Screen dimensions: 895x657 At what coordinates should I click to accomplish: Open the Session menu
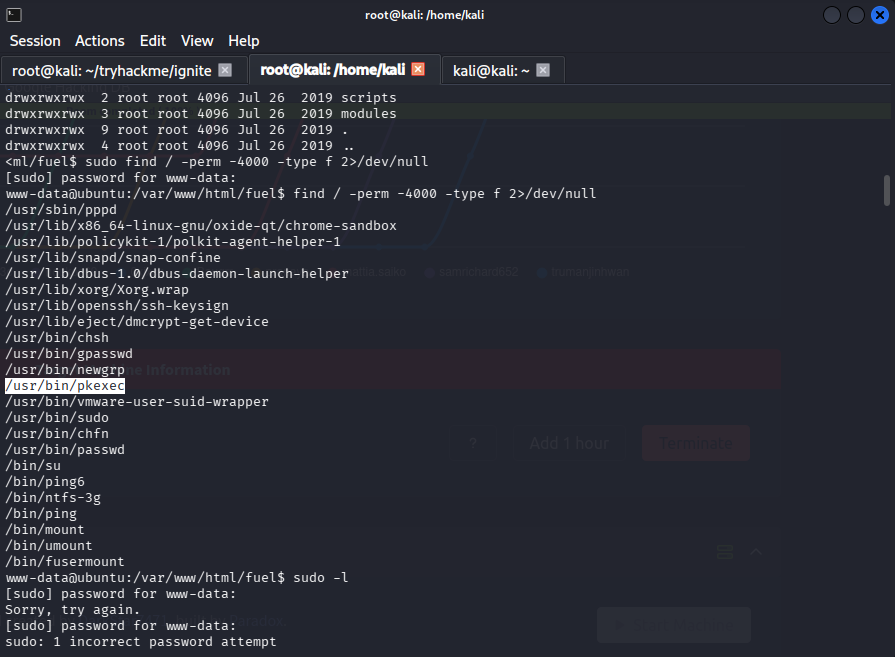pos(35,41)
